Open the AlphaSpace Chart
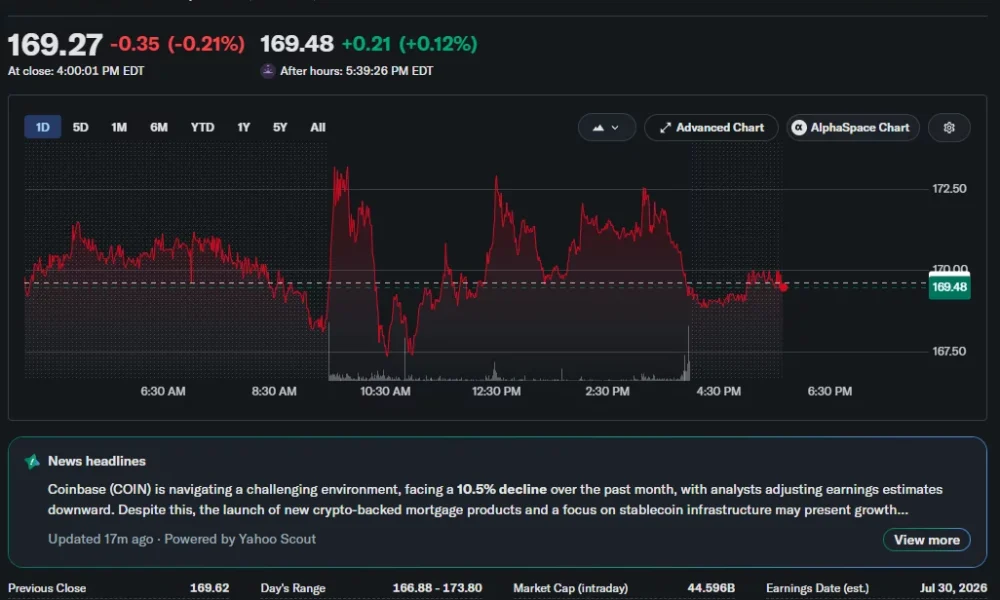This screenshot has height=600, width=1000. pyautogui.click(x=853, y=128)
